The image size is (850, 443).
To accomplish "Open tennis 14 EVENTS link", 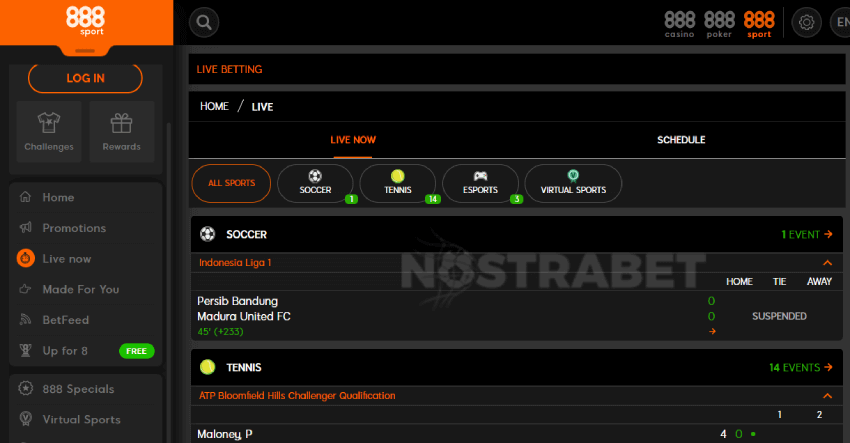I will click(x=801, y=367).
